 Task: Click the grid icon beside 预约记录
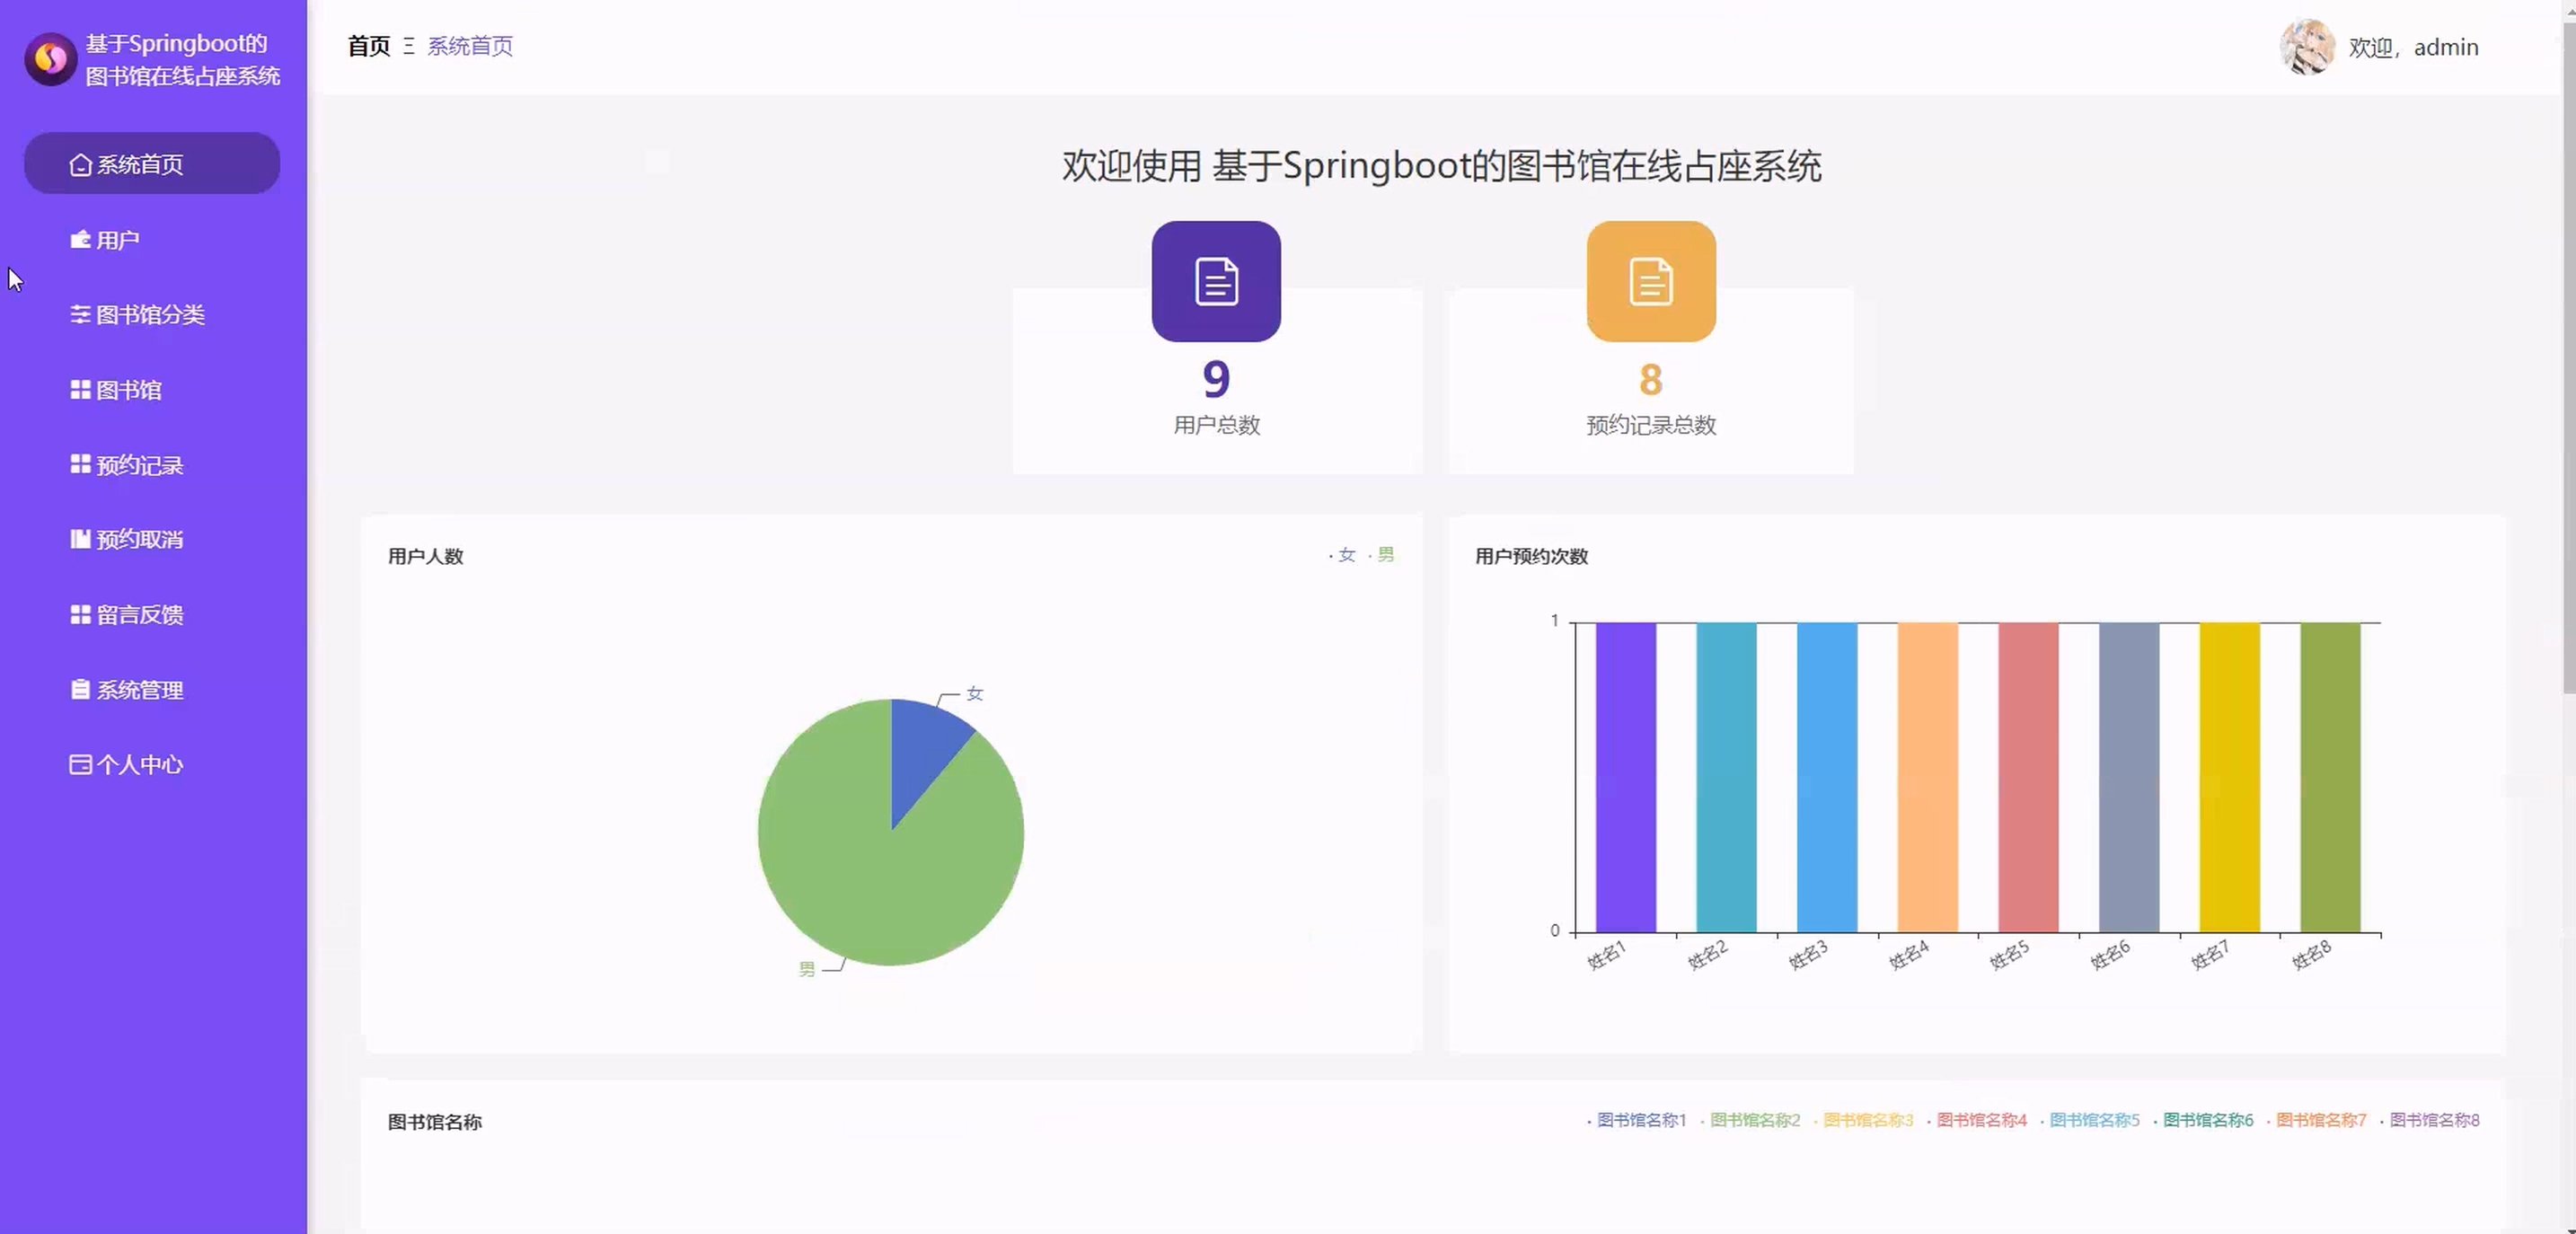click(80, 464)
